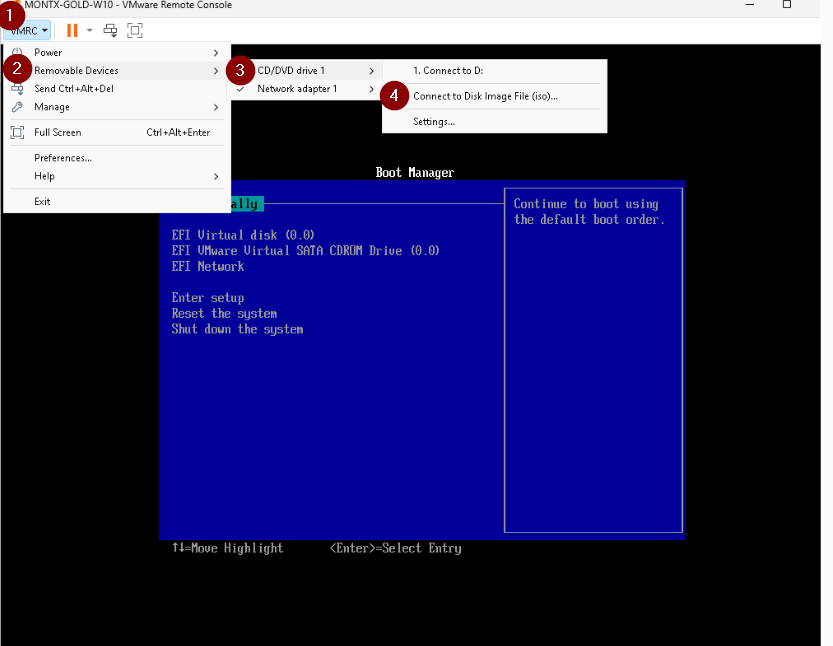The height and width of the screenshot is (646, 833).
Task: Click the Full Screen menu entry icon
Action: pyautogui.click(x=17, y=132)
